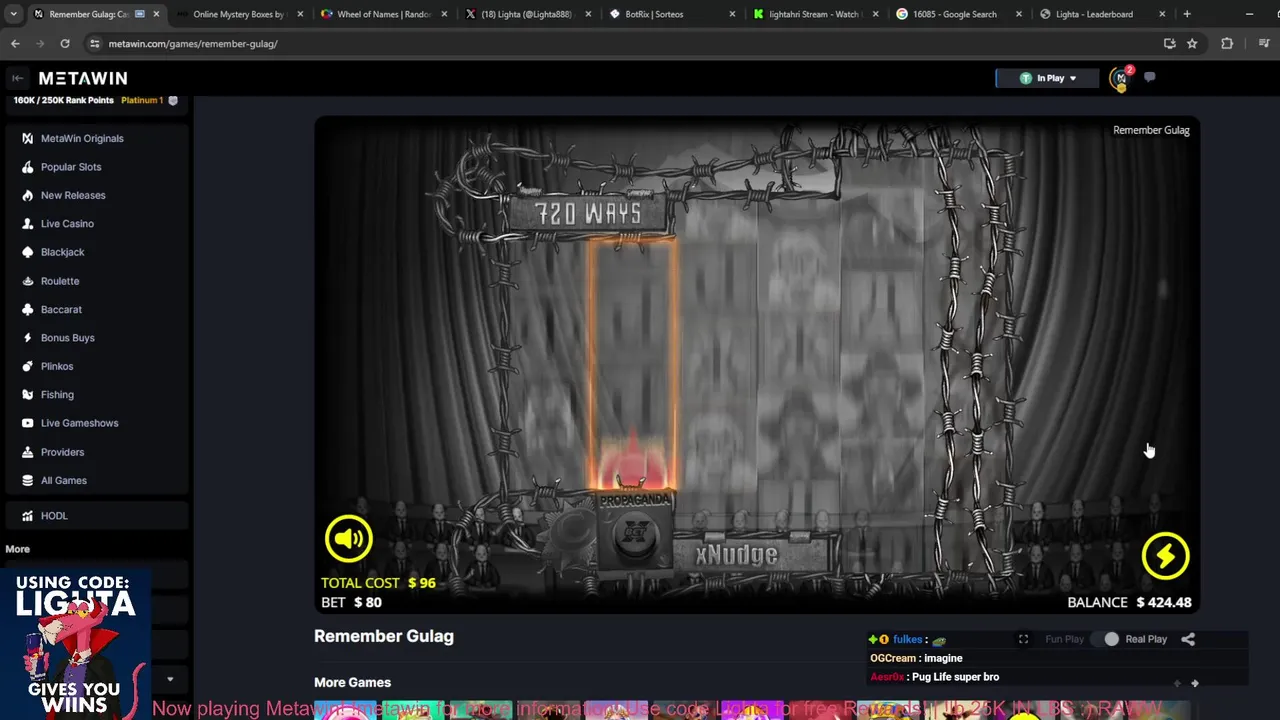Click the MetaWin logo
Viewport: 1280px width, 720px height.
tap(83, 78)
